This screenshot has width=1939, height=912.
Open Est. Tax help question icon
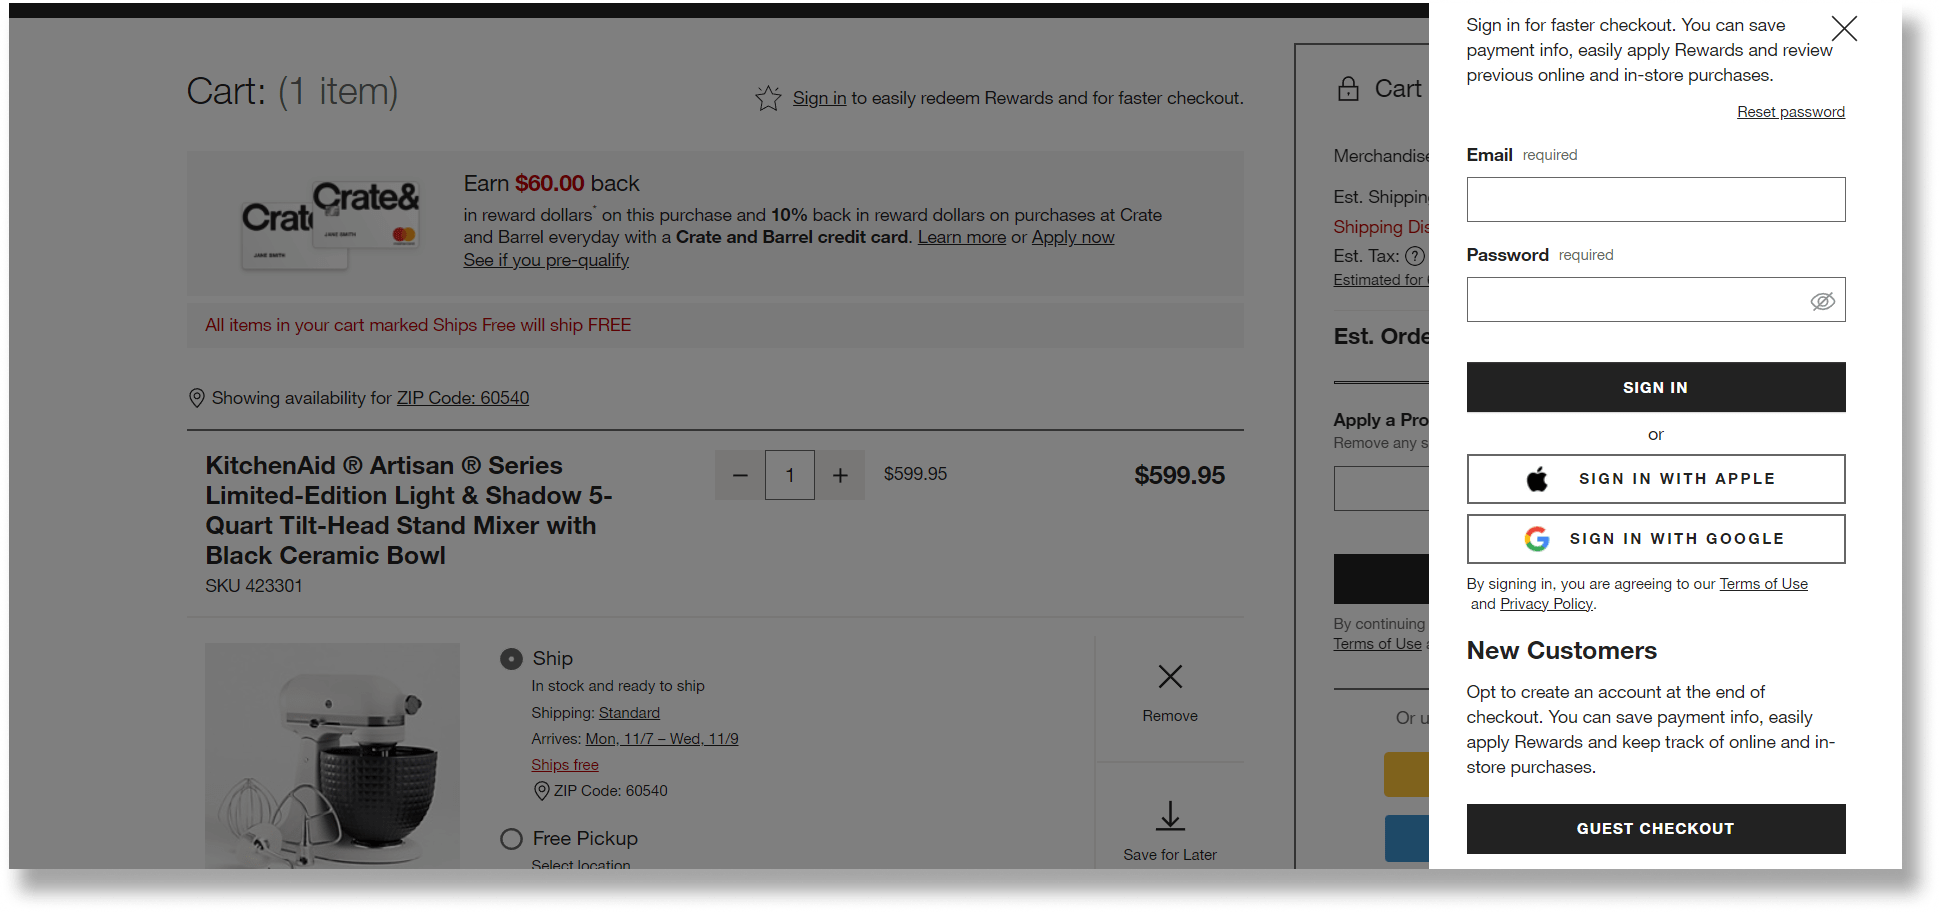click(x=1415, y=256)
